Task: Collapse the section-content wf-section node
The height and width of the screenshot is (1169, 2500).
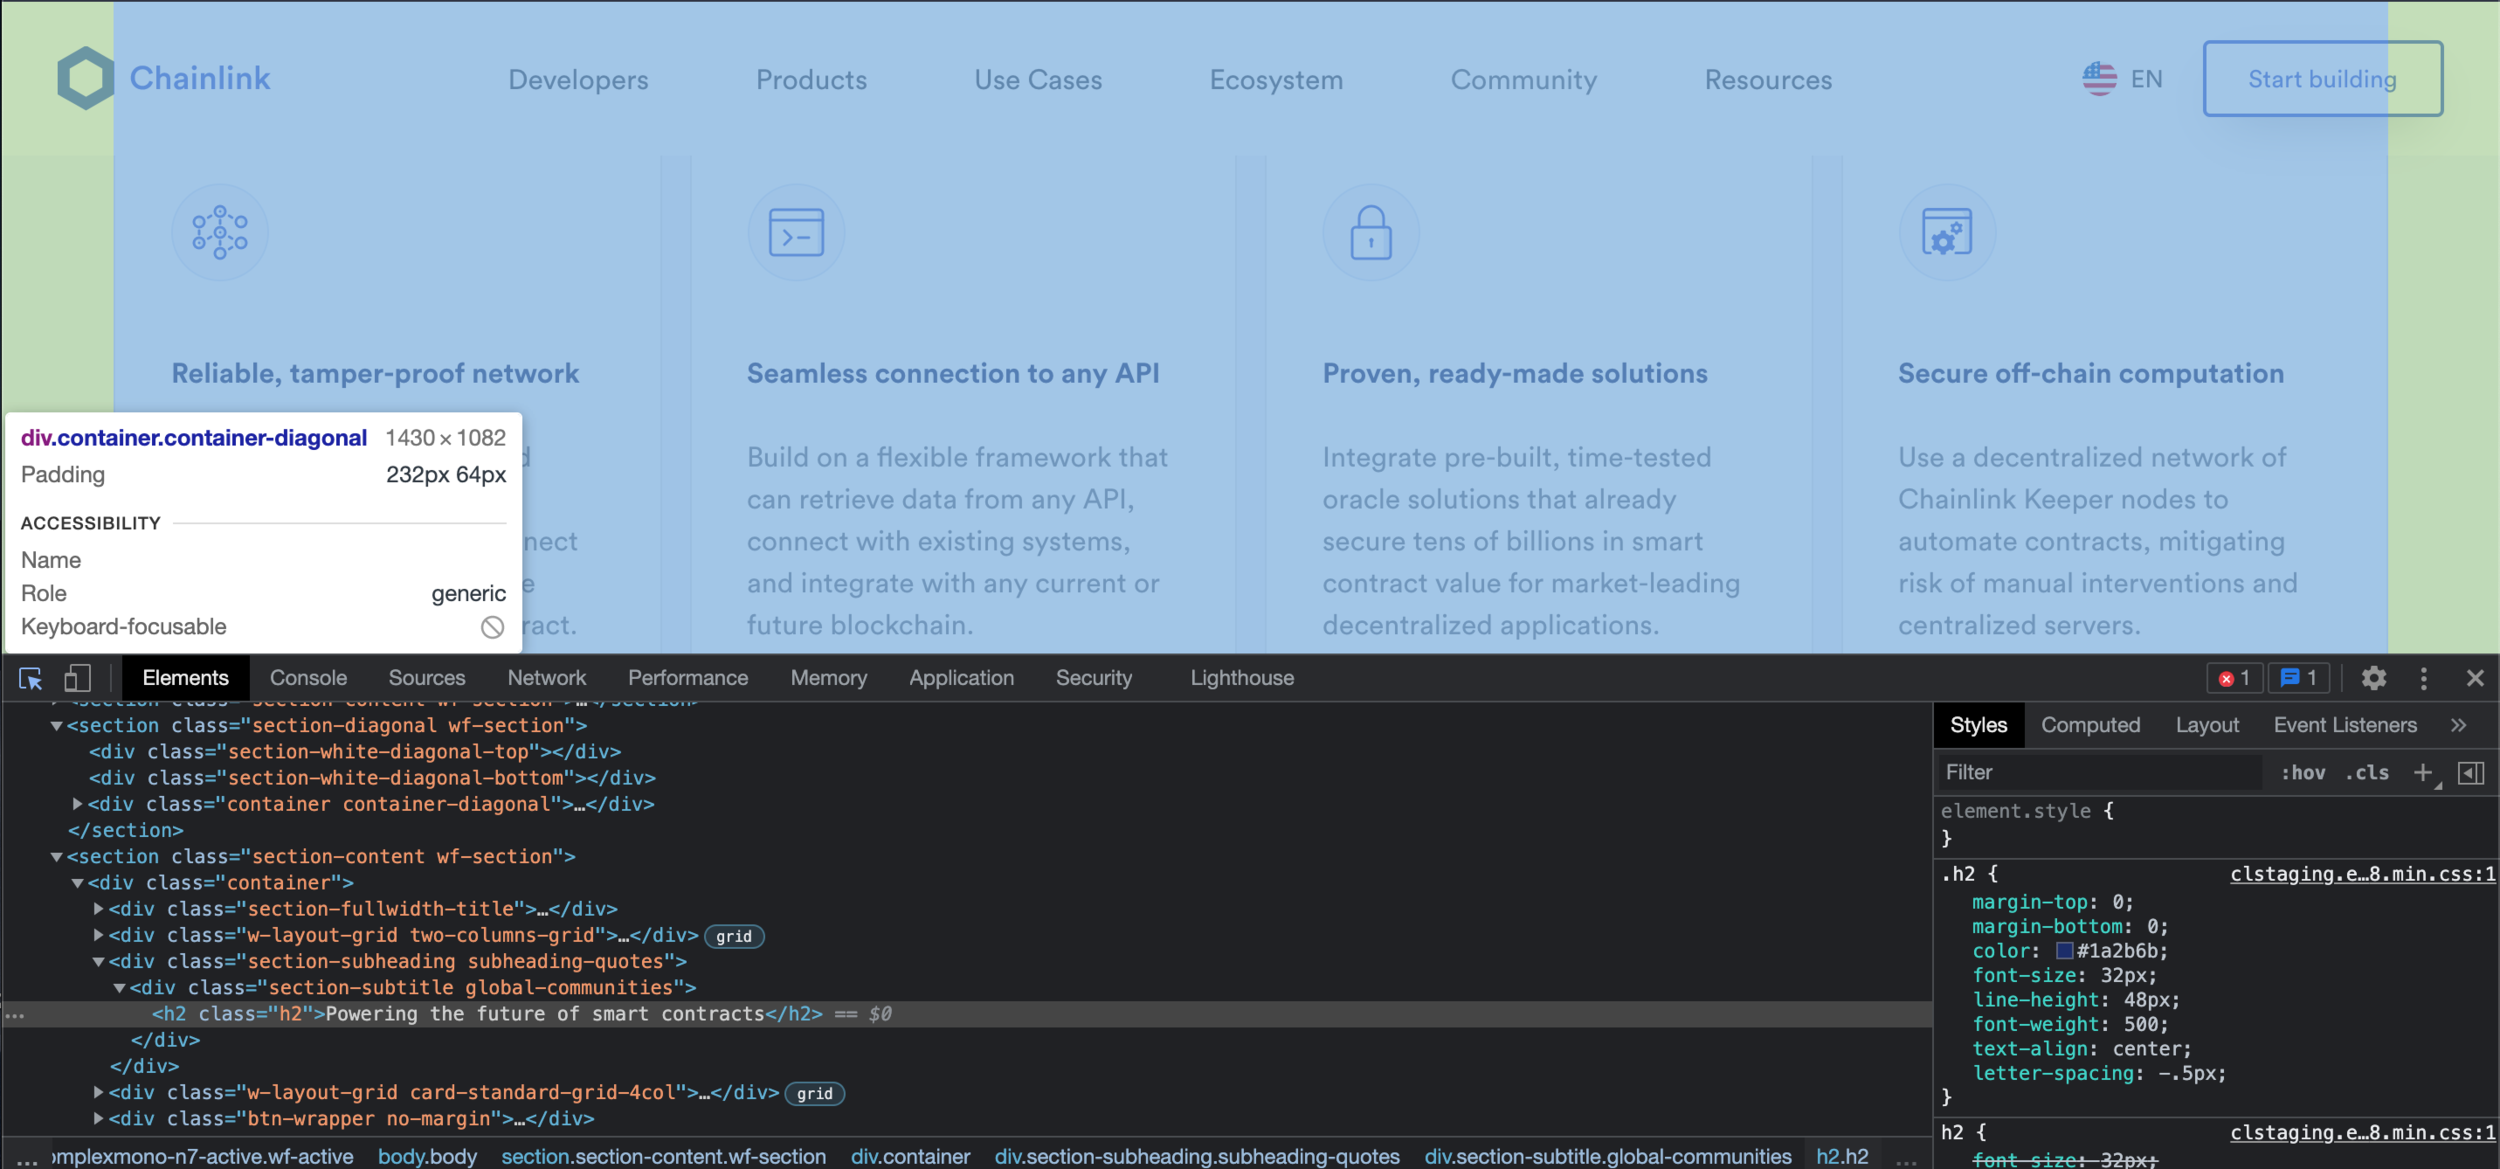Action: [x=57, y=856]
